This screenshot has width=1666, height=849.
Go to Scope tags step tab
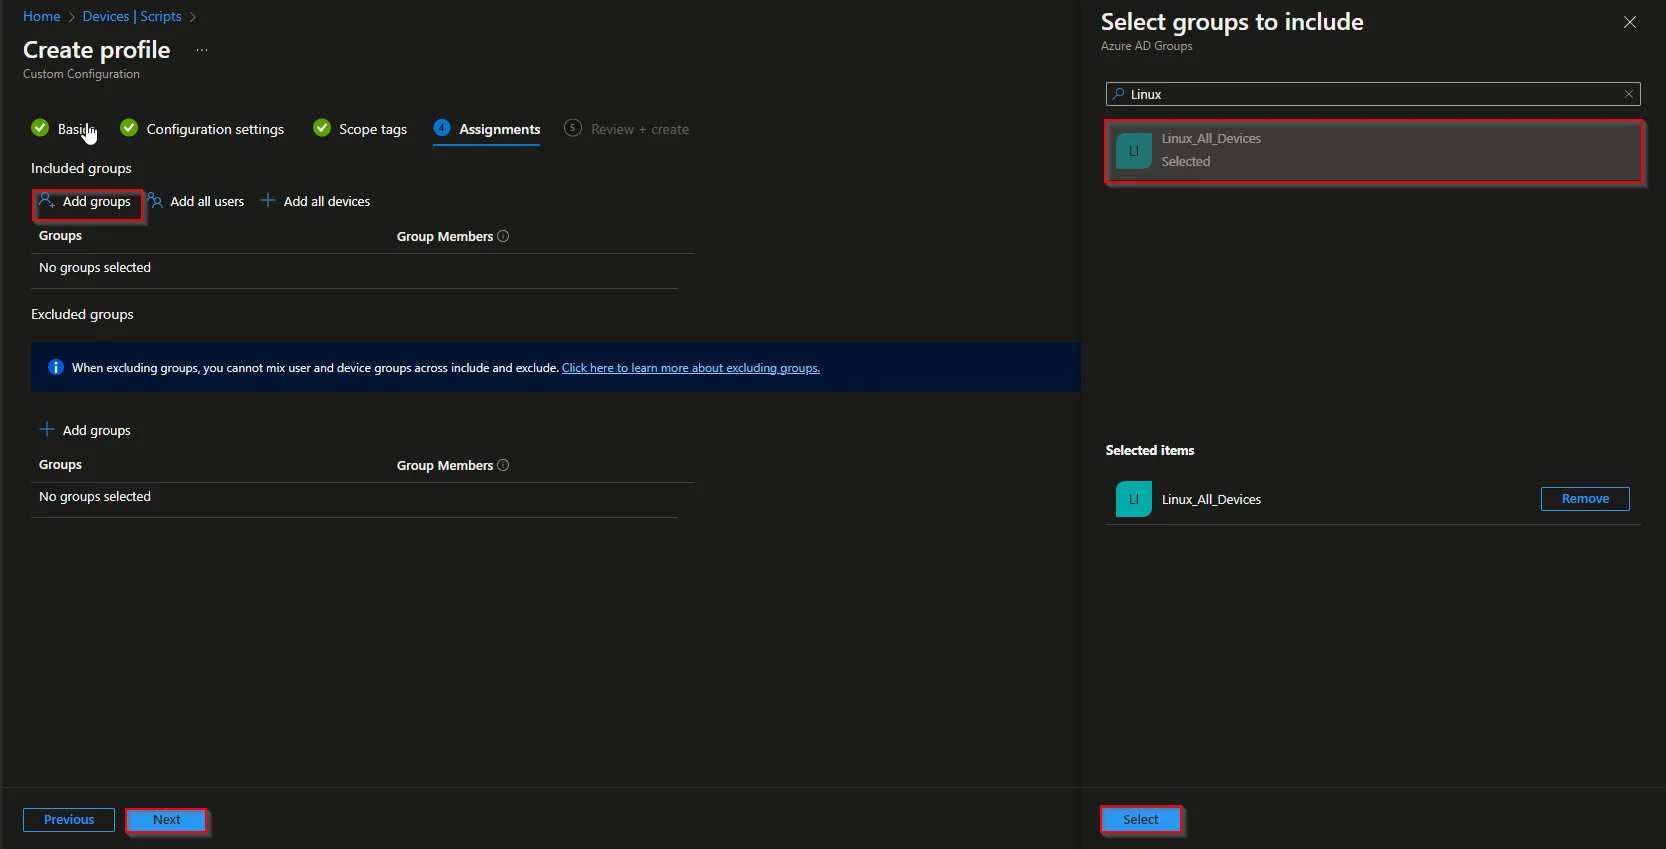(373, 129)
